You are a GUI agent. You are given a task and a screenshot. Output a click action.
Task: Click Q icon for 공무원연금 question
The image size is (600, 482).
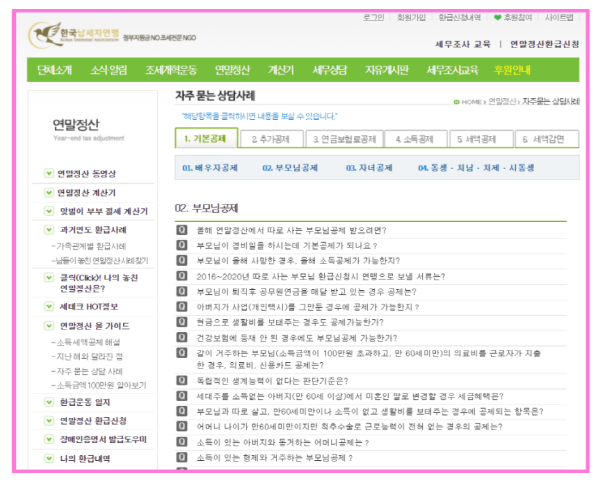[181, 291]
